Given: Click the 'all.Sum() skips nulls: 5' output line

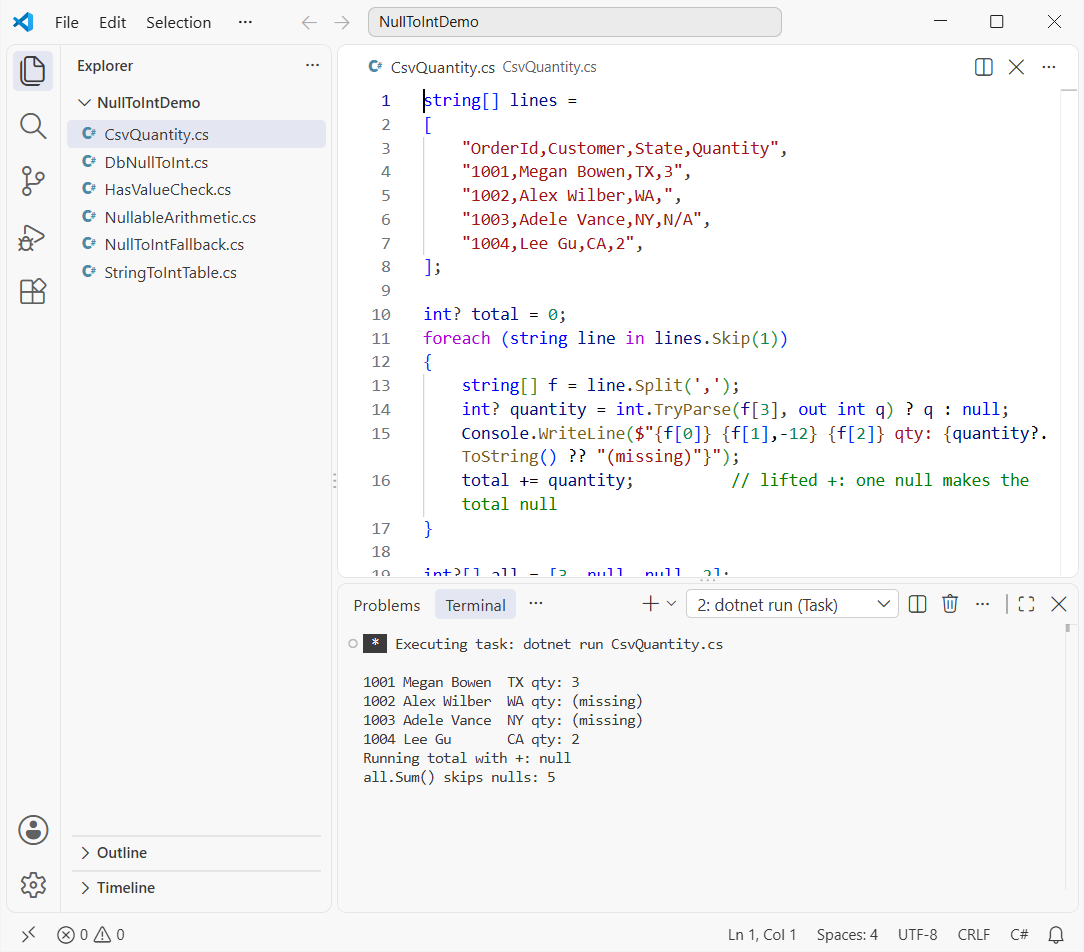Looking at the screenshot, I should [x=459, y=777].
